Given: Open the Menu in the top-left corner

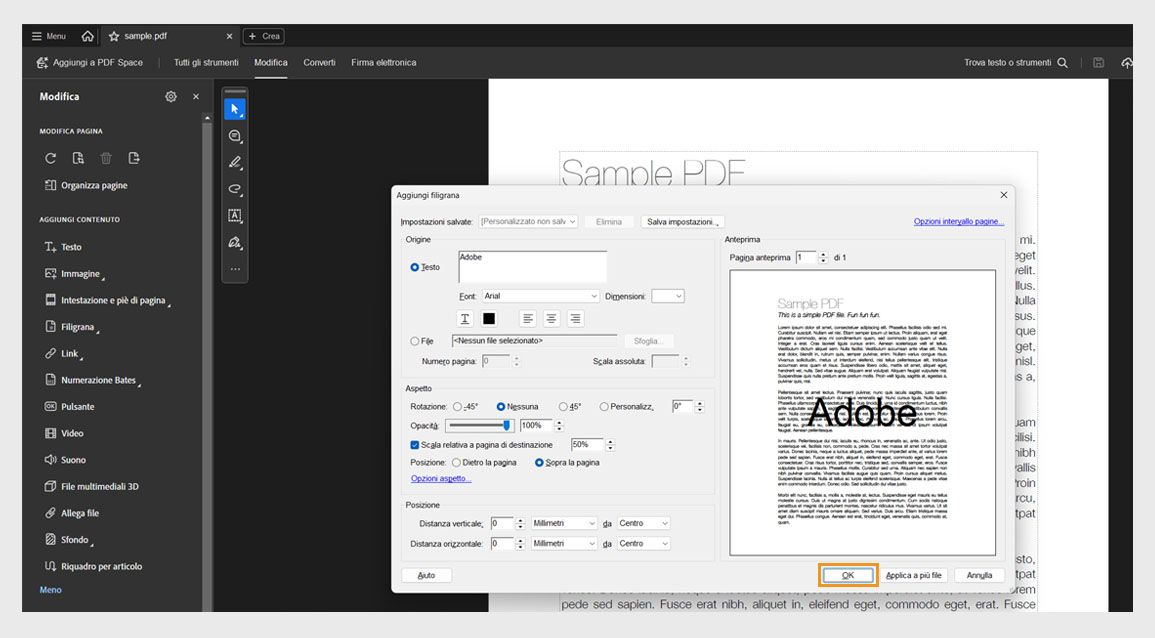Looking at the screenshot, I should point(48,35).
